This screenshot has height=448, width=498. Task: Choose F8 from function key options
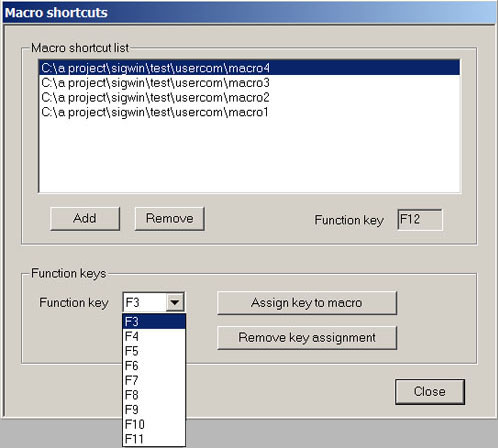point(154,395)
